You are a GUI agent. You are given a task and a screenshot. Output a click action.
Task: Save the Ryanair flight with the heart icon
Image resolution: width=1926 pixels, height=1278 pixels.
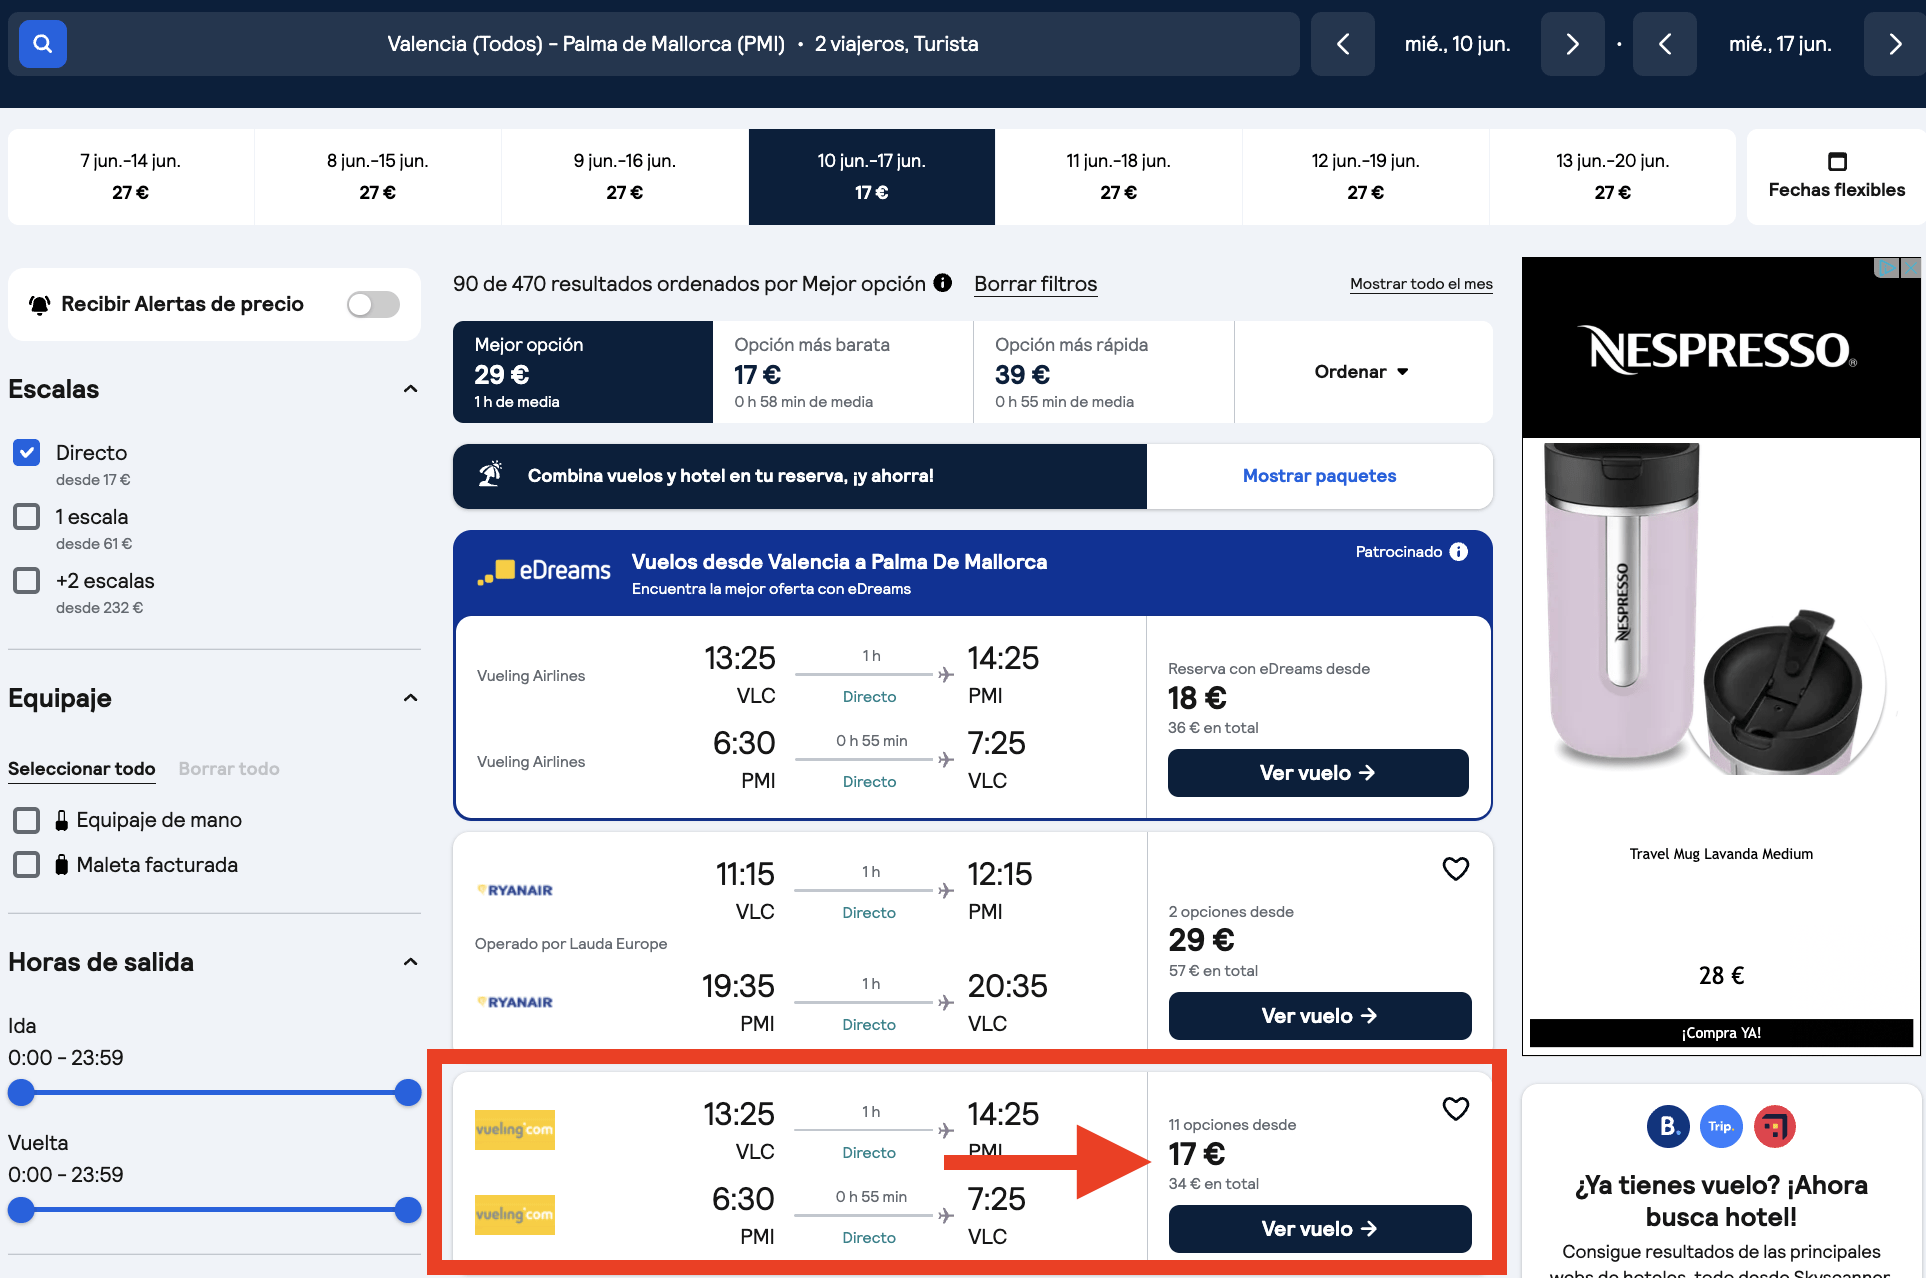[1455, 868]
